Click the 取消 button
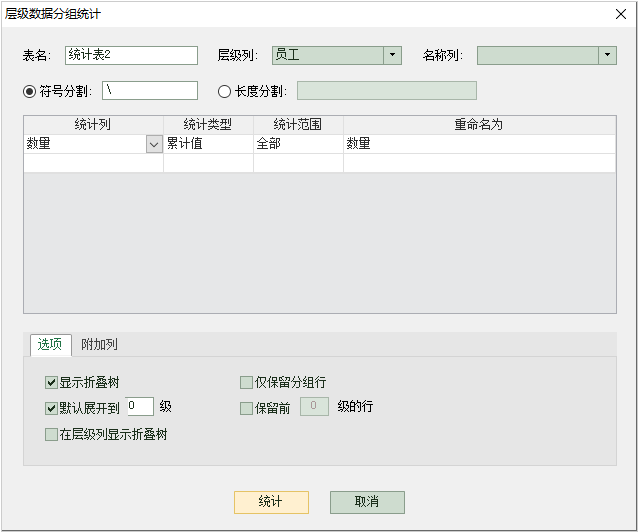 coord(367,502)
